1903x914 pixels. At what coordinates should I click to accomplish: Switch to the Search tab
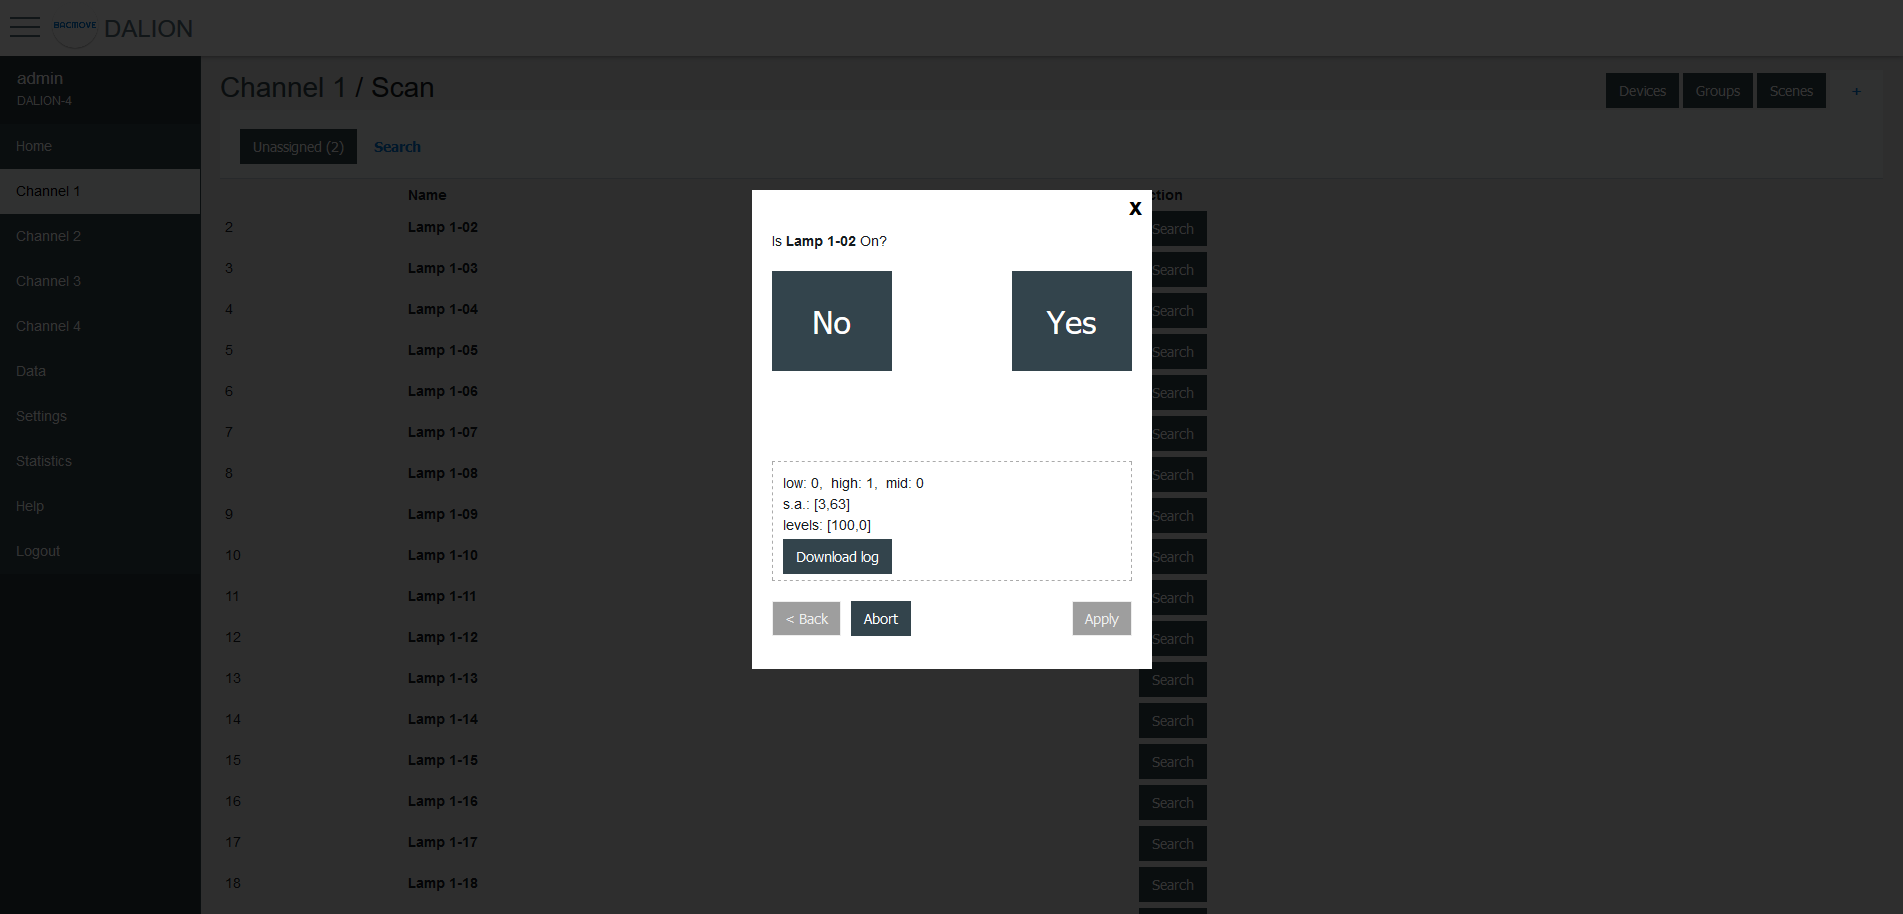pos(397,147)
